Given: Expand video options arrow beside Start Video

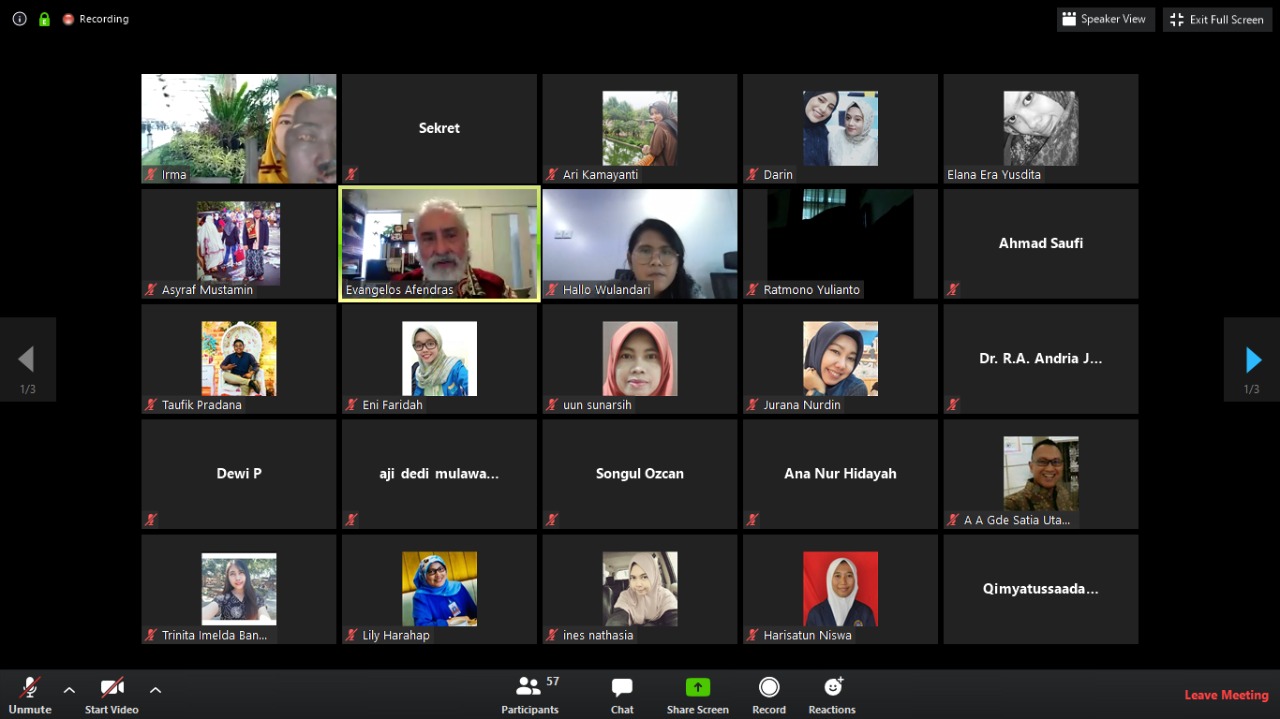Looking at the screenshot, I should [155, 689].
